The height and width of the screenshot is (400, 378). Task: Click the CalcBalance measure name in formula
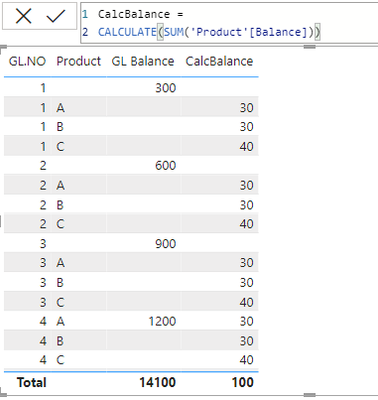pos(134,14)
